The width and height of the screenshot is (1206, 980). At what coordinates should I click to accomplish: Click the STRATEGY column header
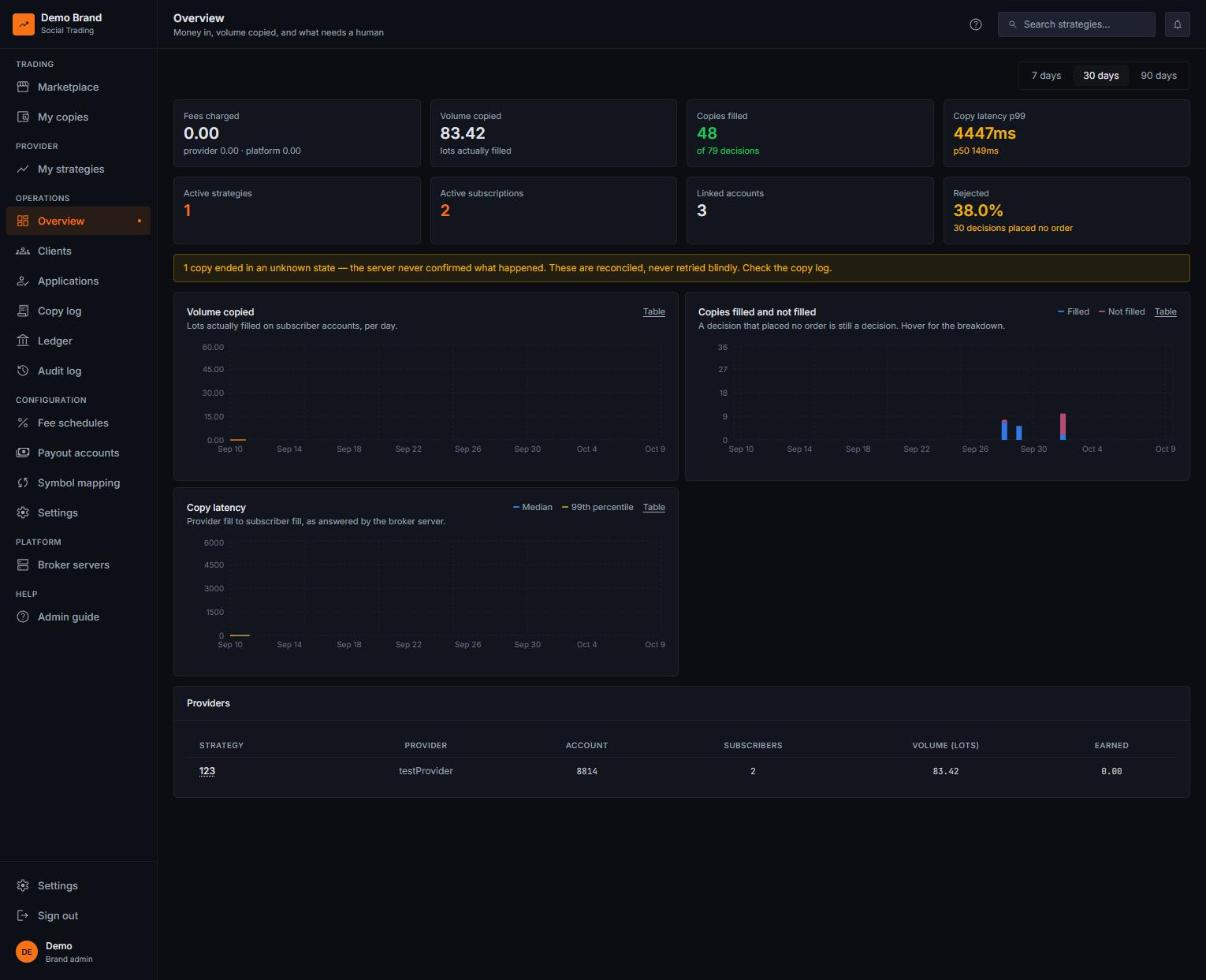[x=221, y=745]
